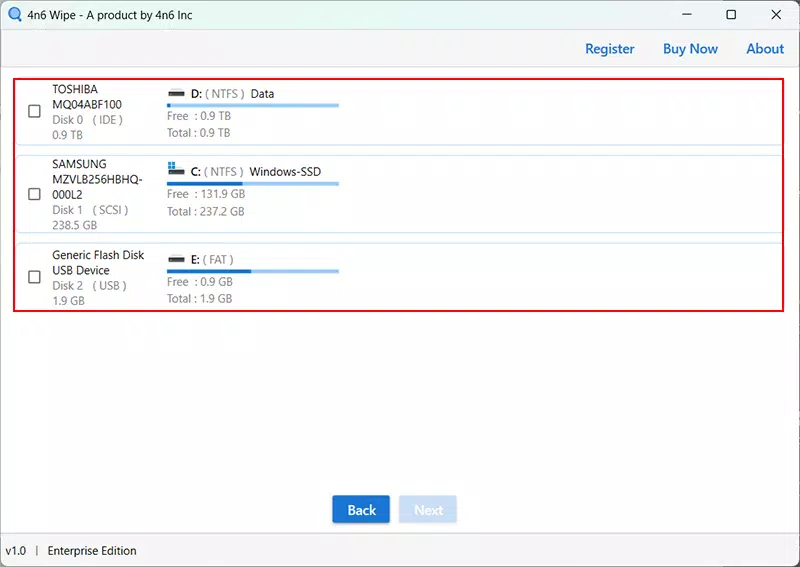Click 'Free : 0.9 TB' value
The width and height of the screenshot is (800, 567).
tap(199, 116)
